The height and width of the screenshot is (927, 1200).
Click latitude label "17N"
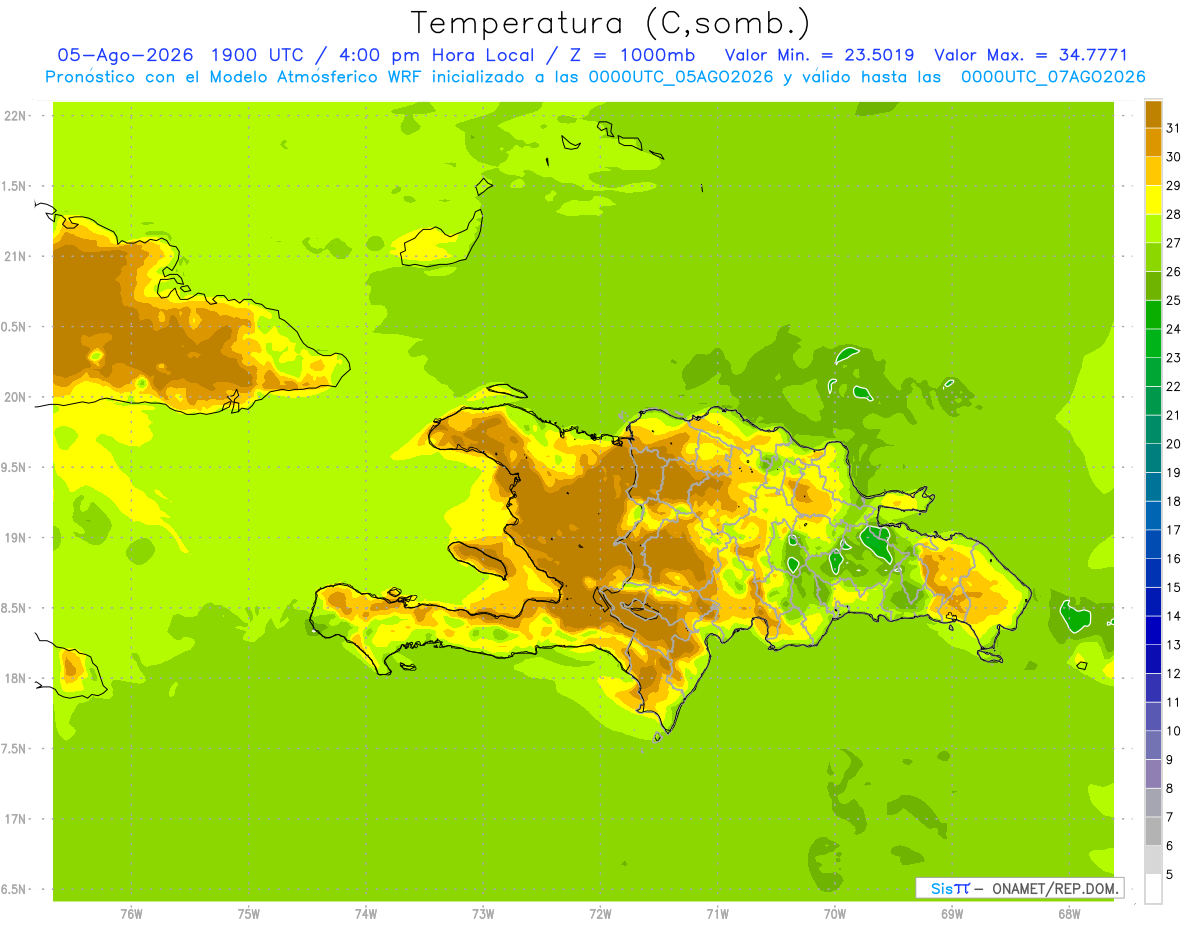point(14,819)
